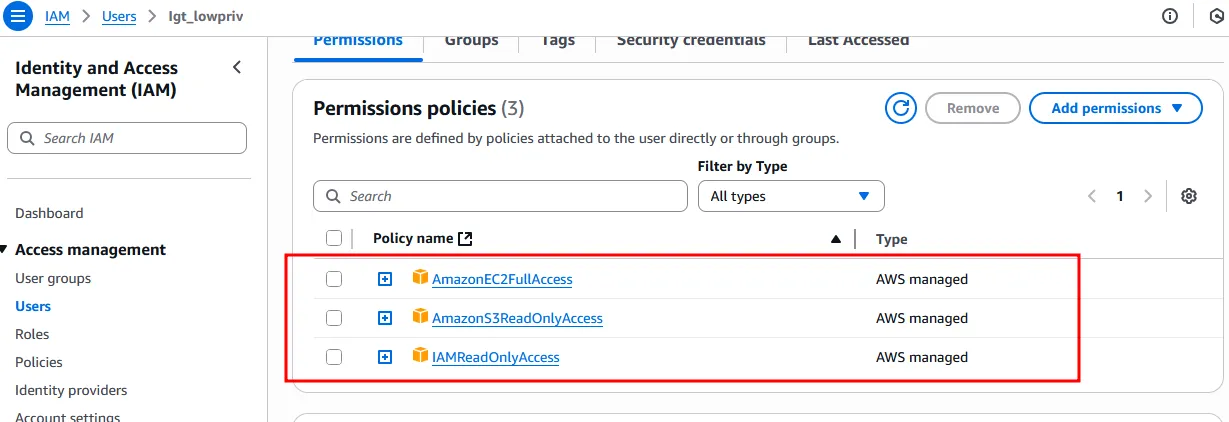Click the IAM breadcrumb link
The height and width of the screenshot is (422, 1229).
pyautogui.click(x=57, y=17)
